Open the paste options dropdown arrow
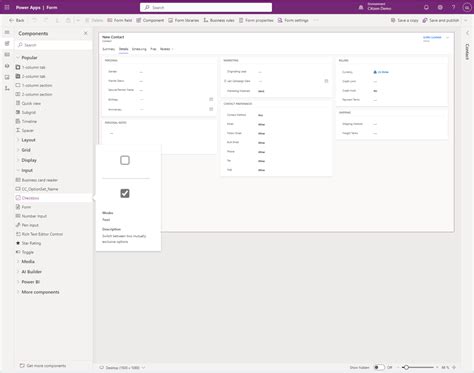 (78, 20)
